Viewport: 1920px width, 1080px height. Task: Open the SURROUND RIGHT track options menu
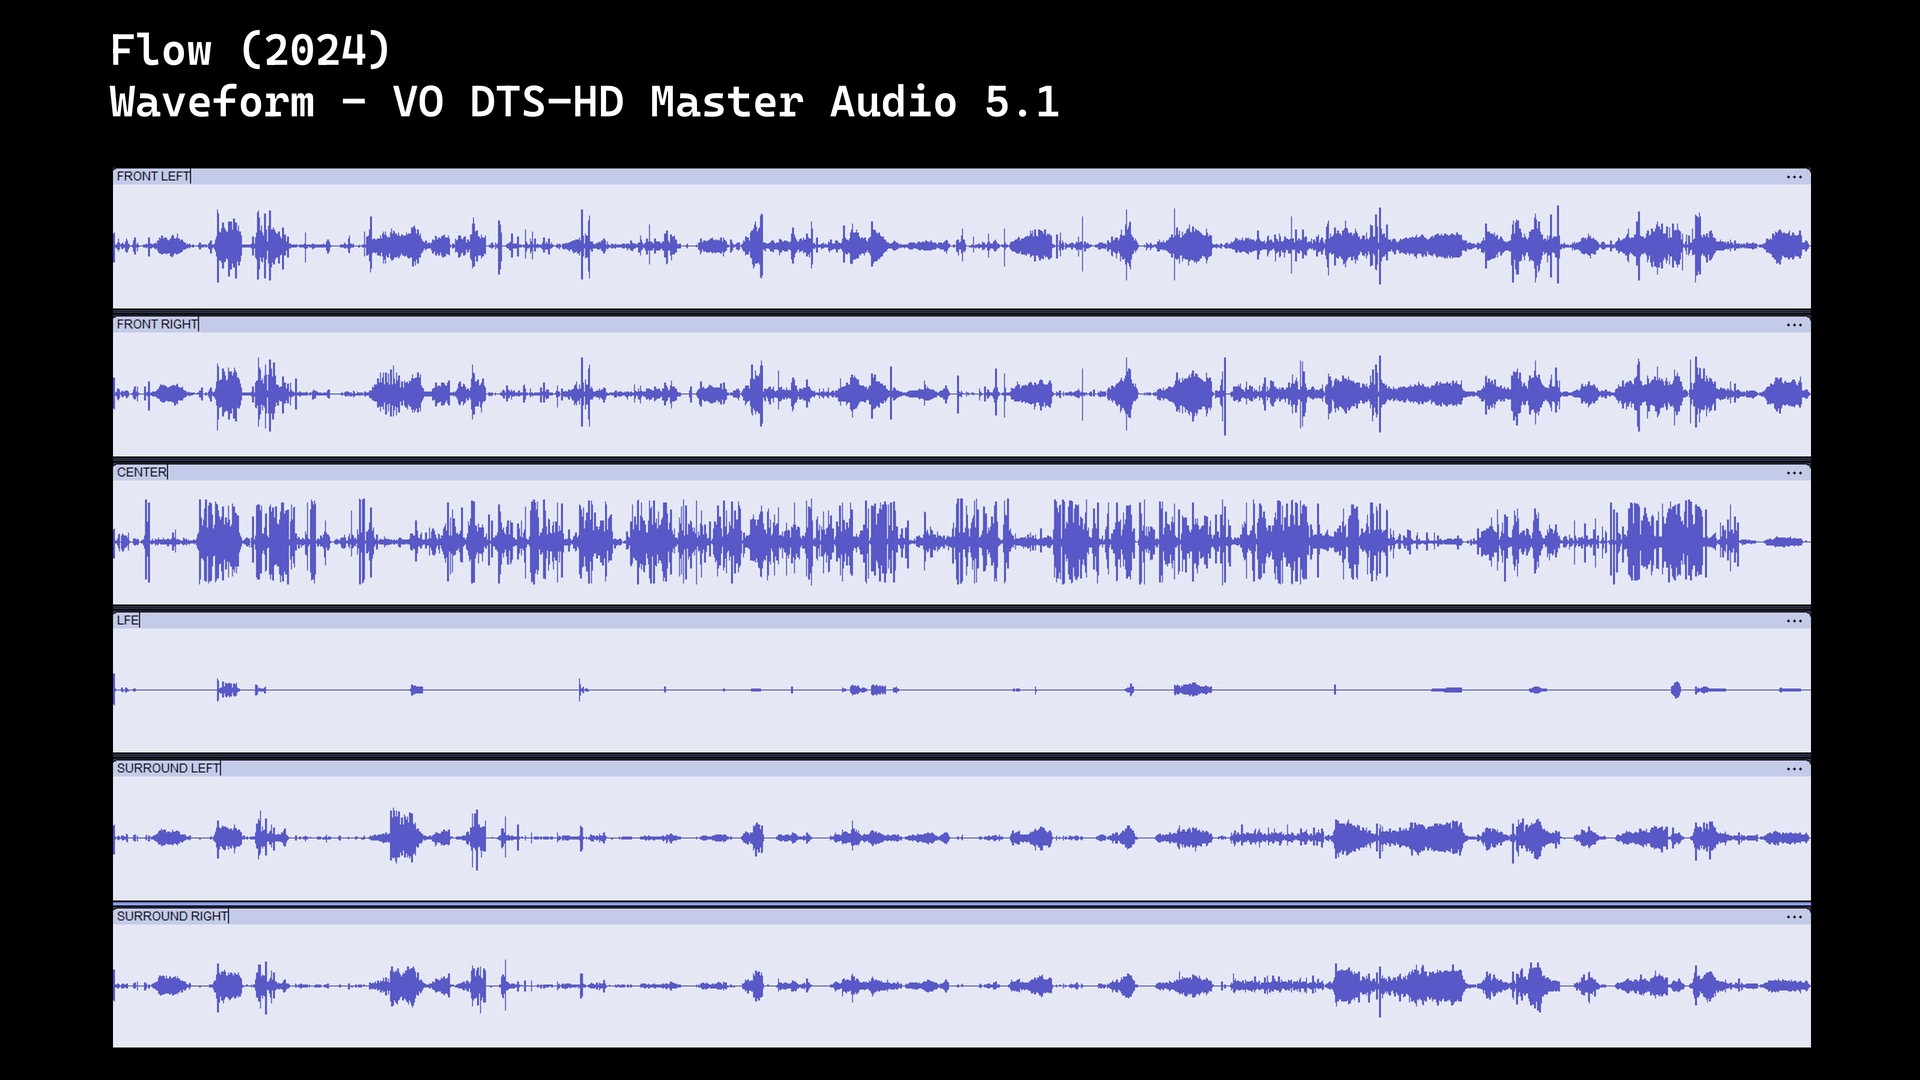tap(1794, 917)
